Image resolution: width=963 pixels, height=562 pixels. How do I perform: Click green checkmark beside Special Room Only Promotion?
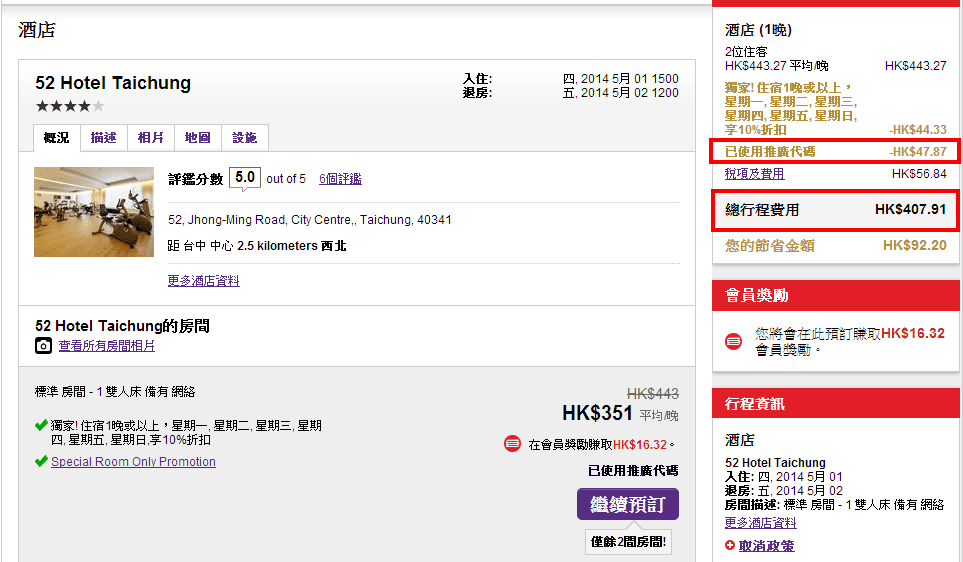[41, 462]
